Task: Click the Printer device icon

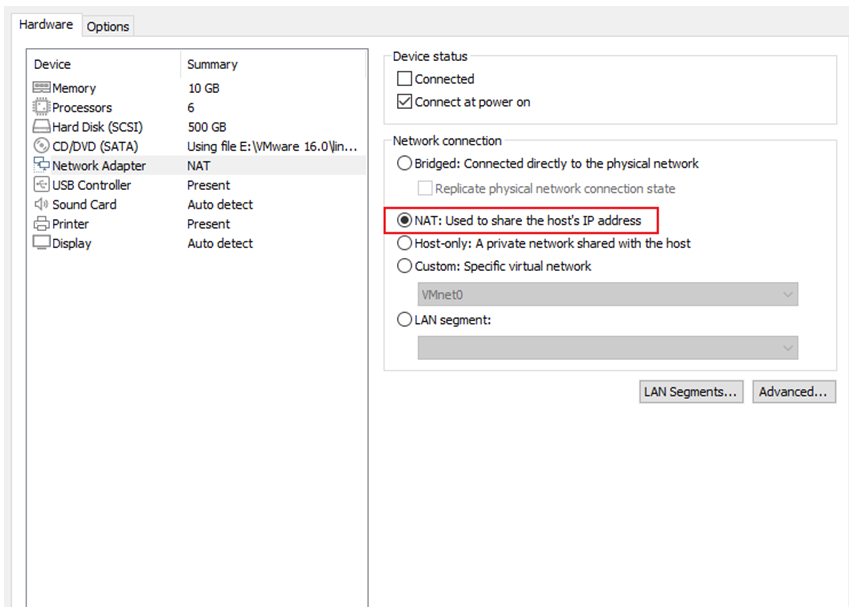Action: [41, 223]
